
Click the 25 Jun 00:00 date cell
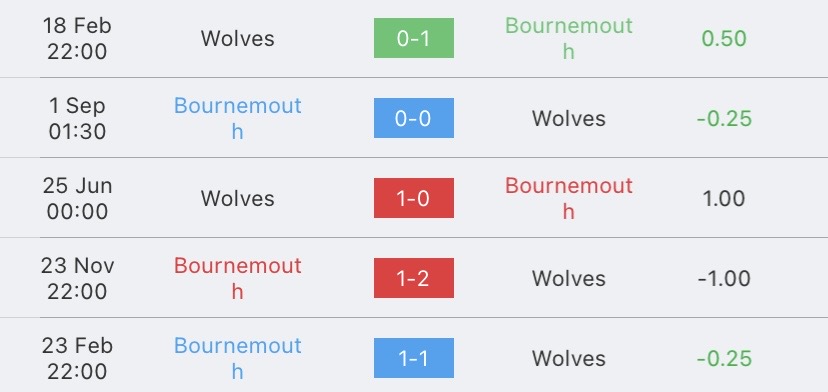77,198
